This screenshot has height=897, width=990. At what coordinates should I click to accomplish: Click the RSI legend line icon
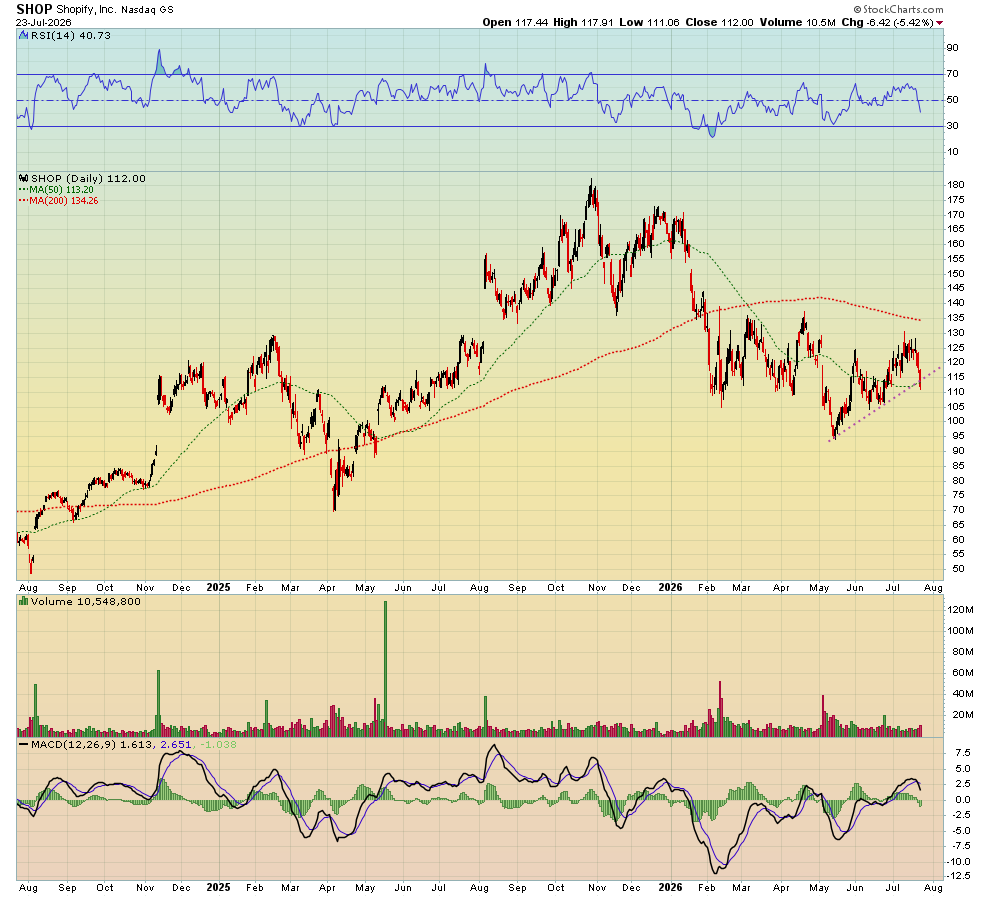click(x=25, y=35)
